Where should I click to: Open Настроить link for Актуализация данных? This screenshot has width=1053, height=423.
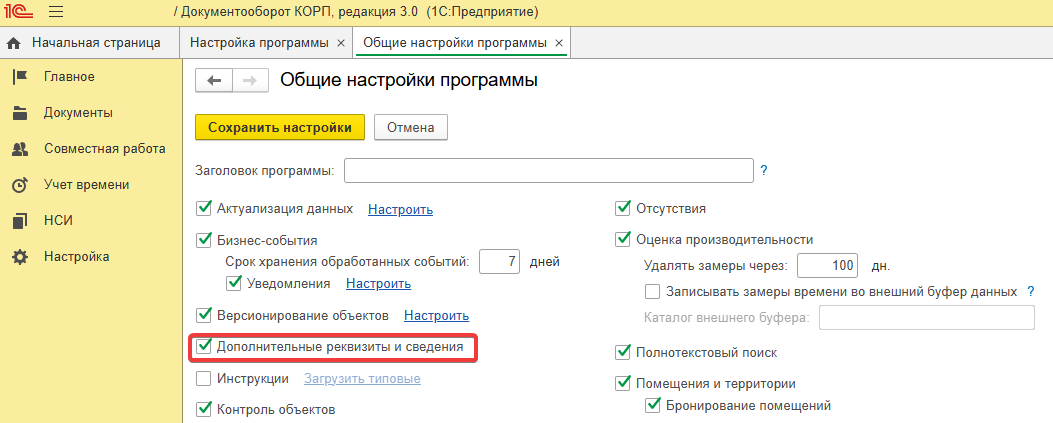coord(400,209)
